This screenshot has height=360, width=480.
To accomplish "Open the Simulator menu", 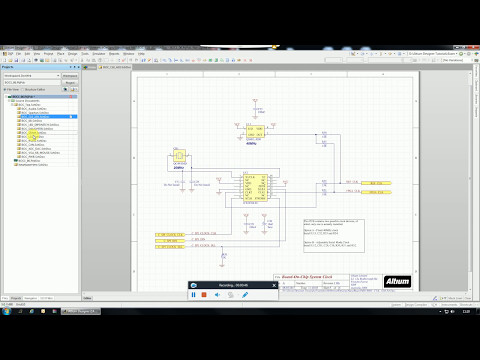I will [x=99, y=54].
